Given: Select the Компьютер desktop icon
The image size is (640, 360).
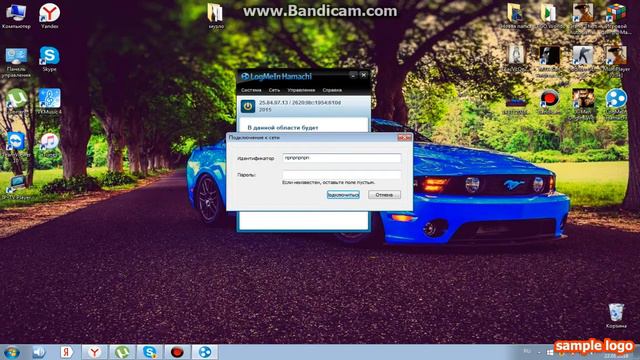Looking at the screenshot, I should pyautogui.click(x=16, y=16).
